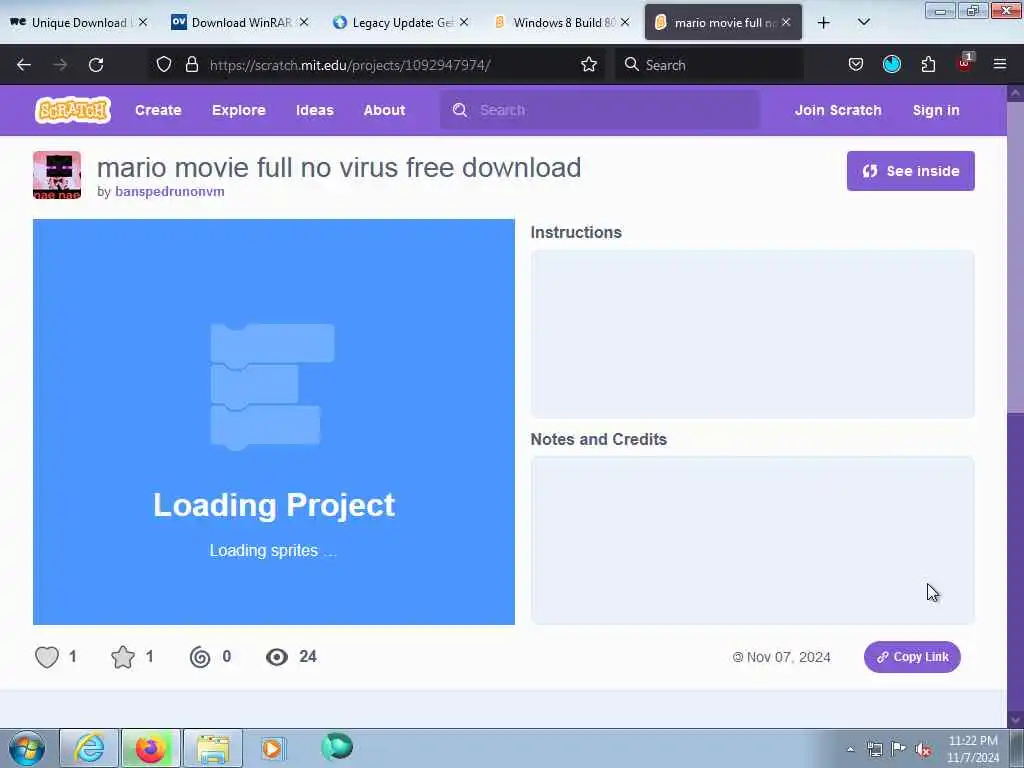1024x768 pixels.
Task: Click the network tray icon
Action: (x=874, y=749)
